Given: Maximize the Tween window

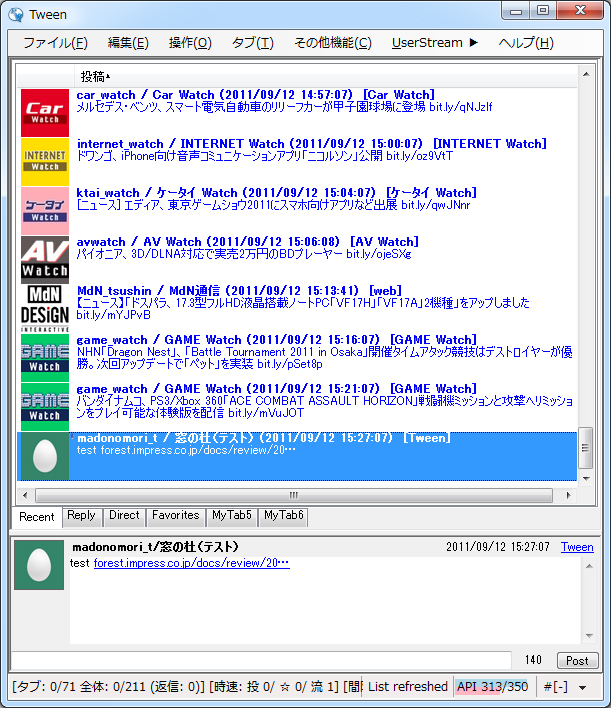Looking at the screenshot, I should click(x=543, y=10).
